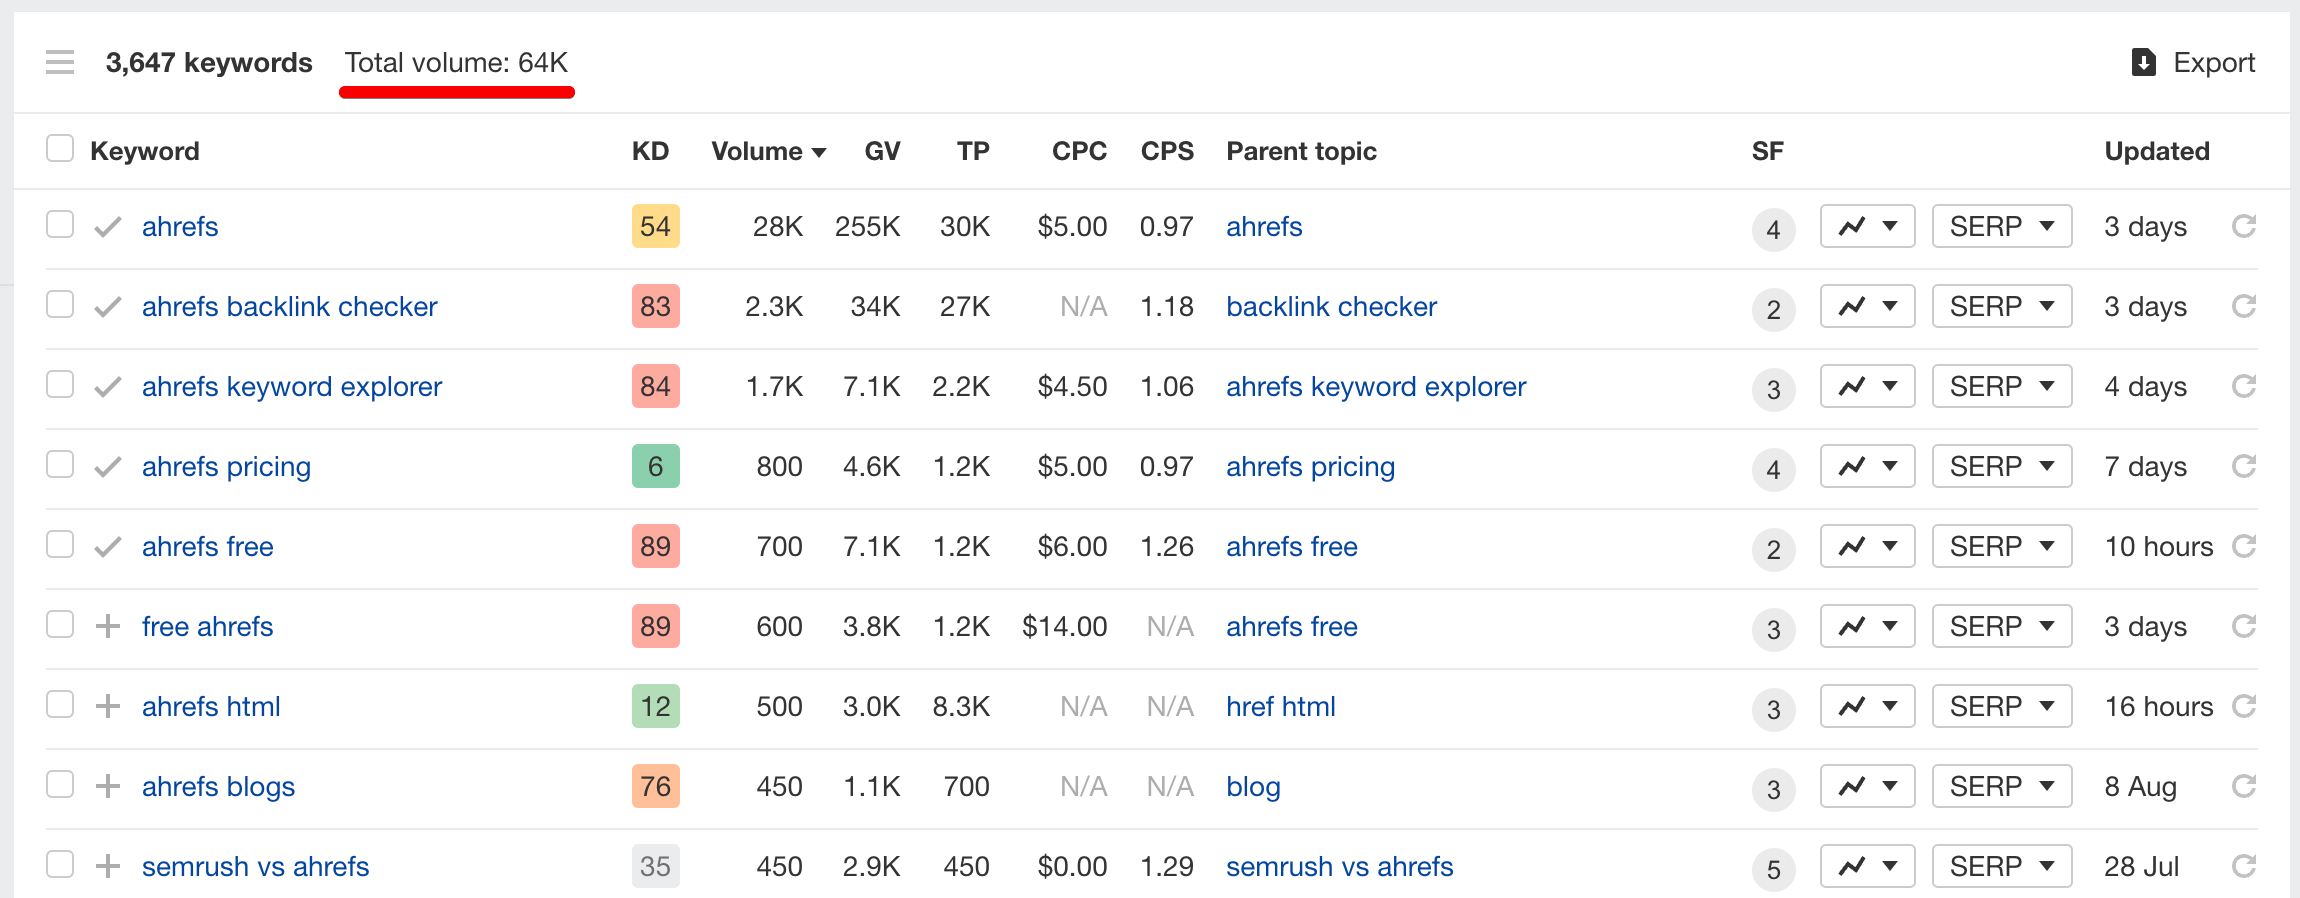Viewport: 2300px width, 898px height.
Task: Open trend chart dropdown for 'ahrefs' row
Action: (1868, 226)
